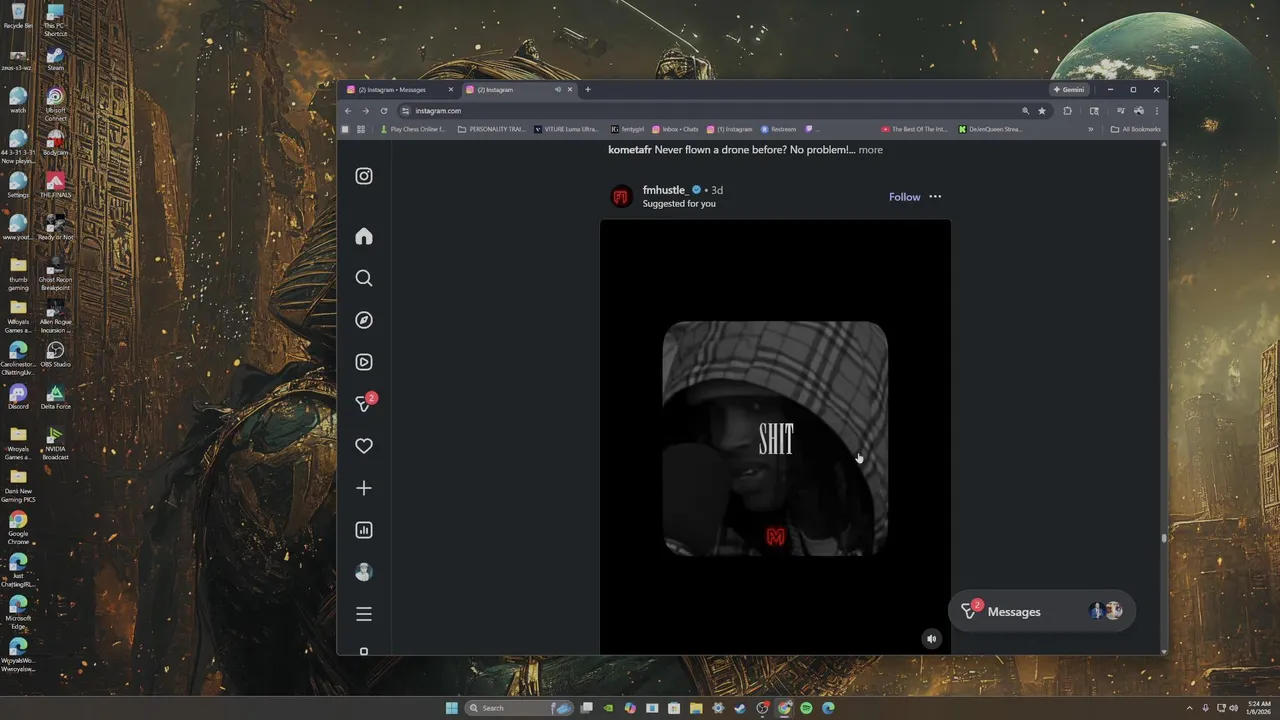
Task: Open Instagram Search in the sidebar
Action: pyautogui.click(x=364, y=278)
